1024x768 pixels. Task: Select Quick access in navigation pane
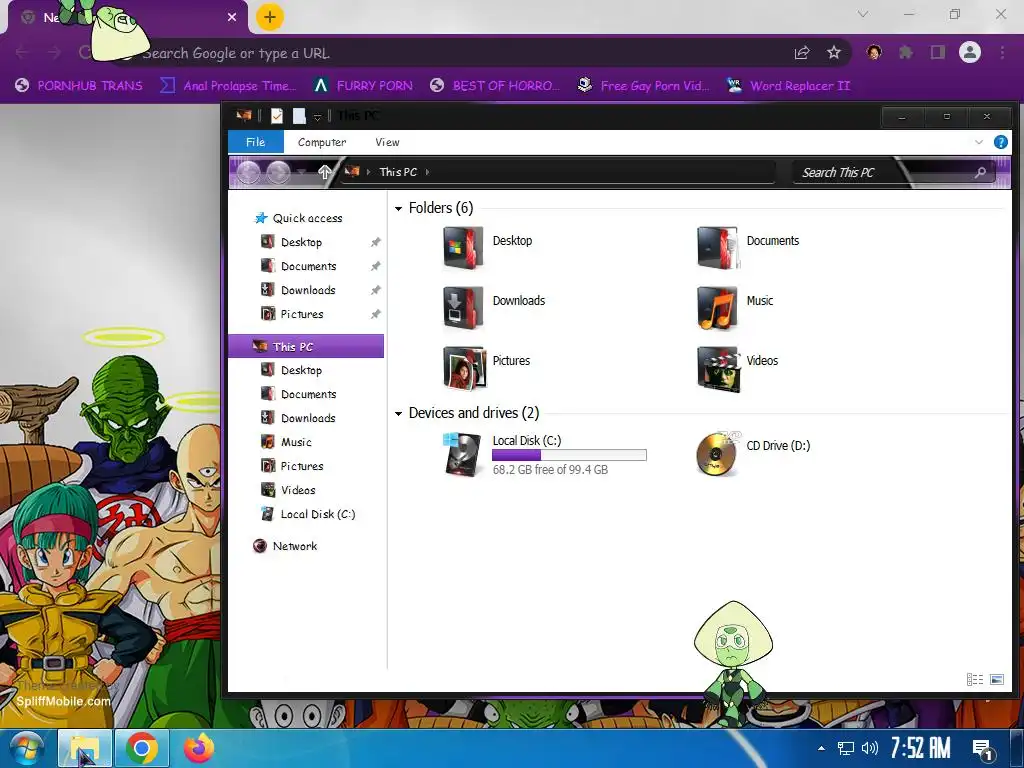(306, 218)
